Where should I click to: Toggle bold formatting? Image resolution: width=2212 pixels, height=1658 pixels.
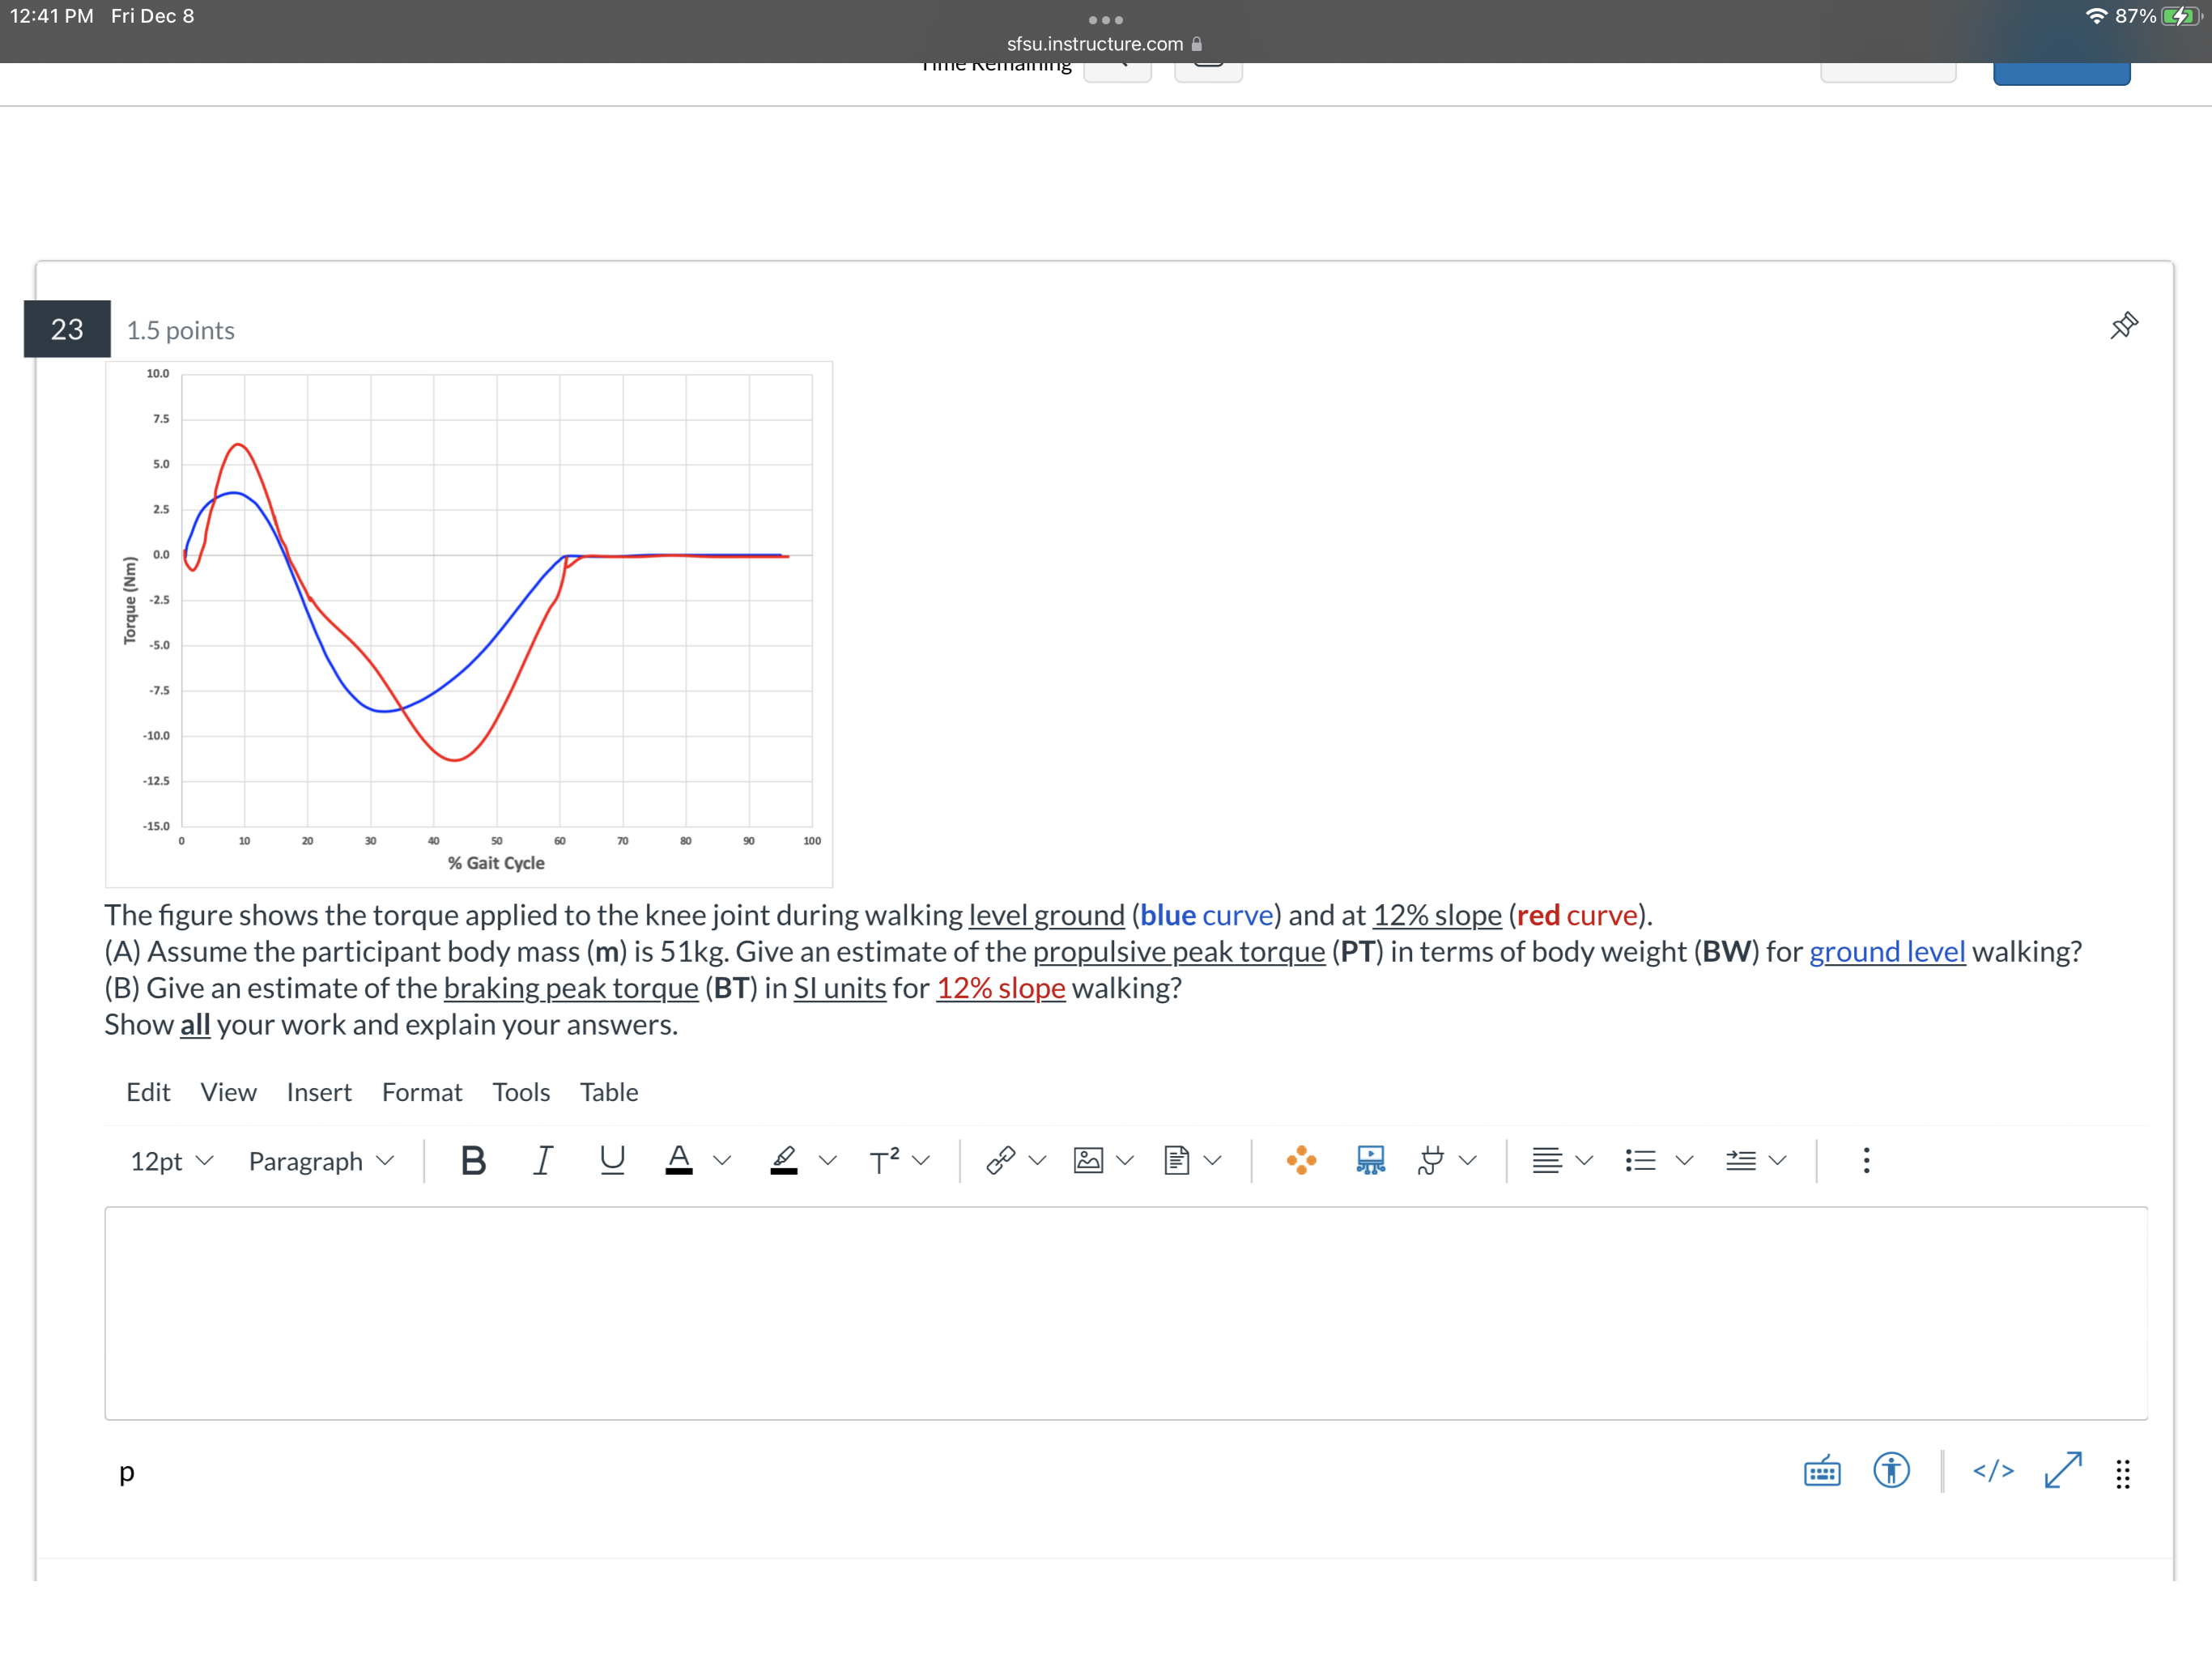(x=473, y=1160)
